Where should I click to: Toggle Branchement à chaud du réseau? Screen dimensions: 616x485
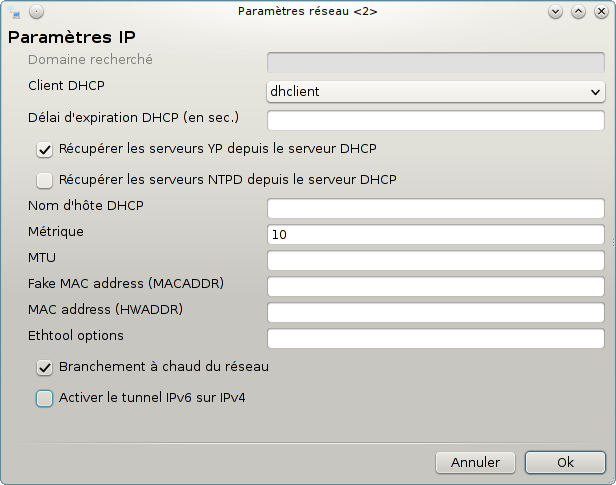click(x=44, y=368)
